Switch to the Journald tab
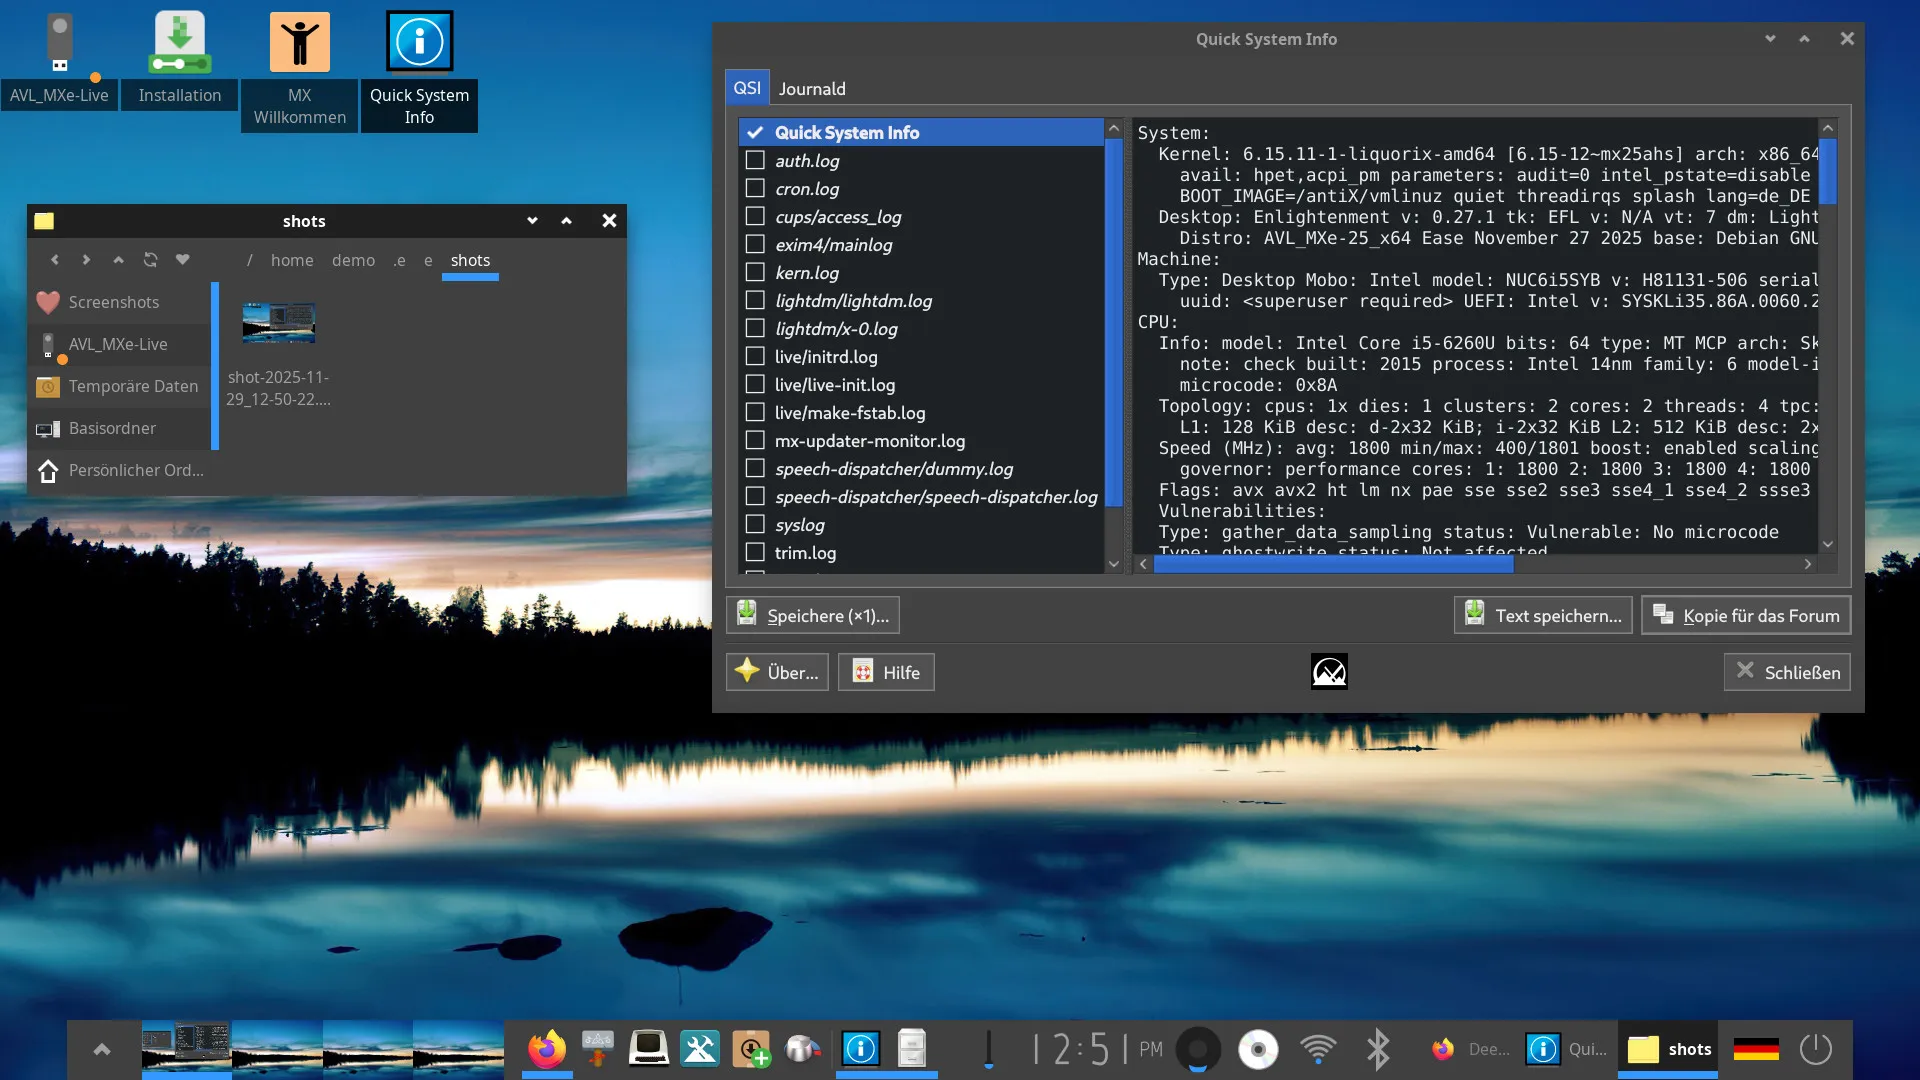 [812, 89]
